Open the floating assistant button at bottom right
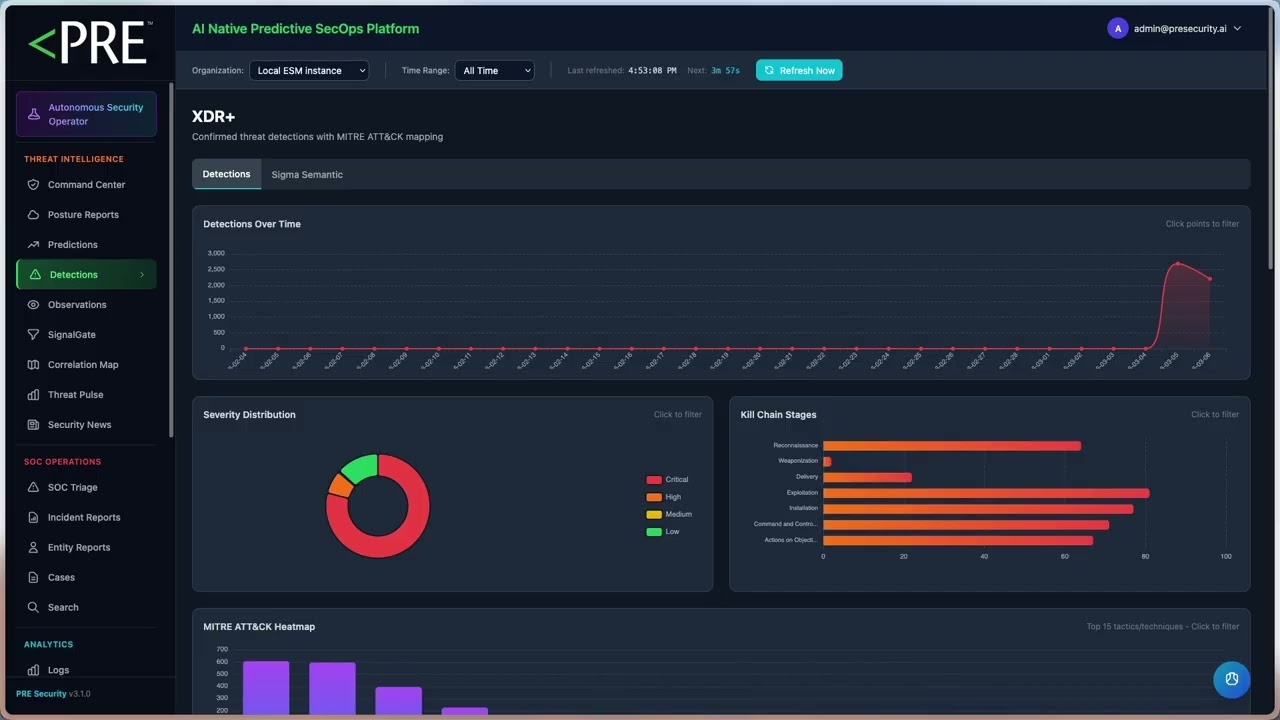This screenshot has width=1280, height=720. pyautogui.click(x=1232, y=679)
